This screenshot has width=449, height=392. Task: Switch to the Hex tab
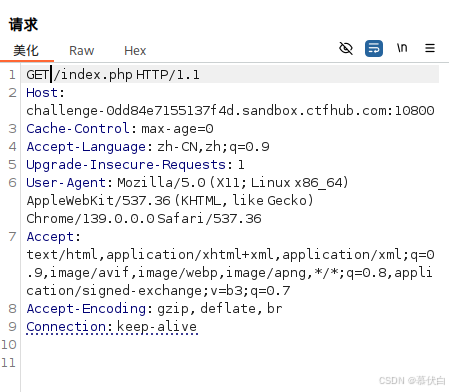(x=135, y=51)
